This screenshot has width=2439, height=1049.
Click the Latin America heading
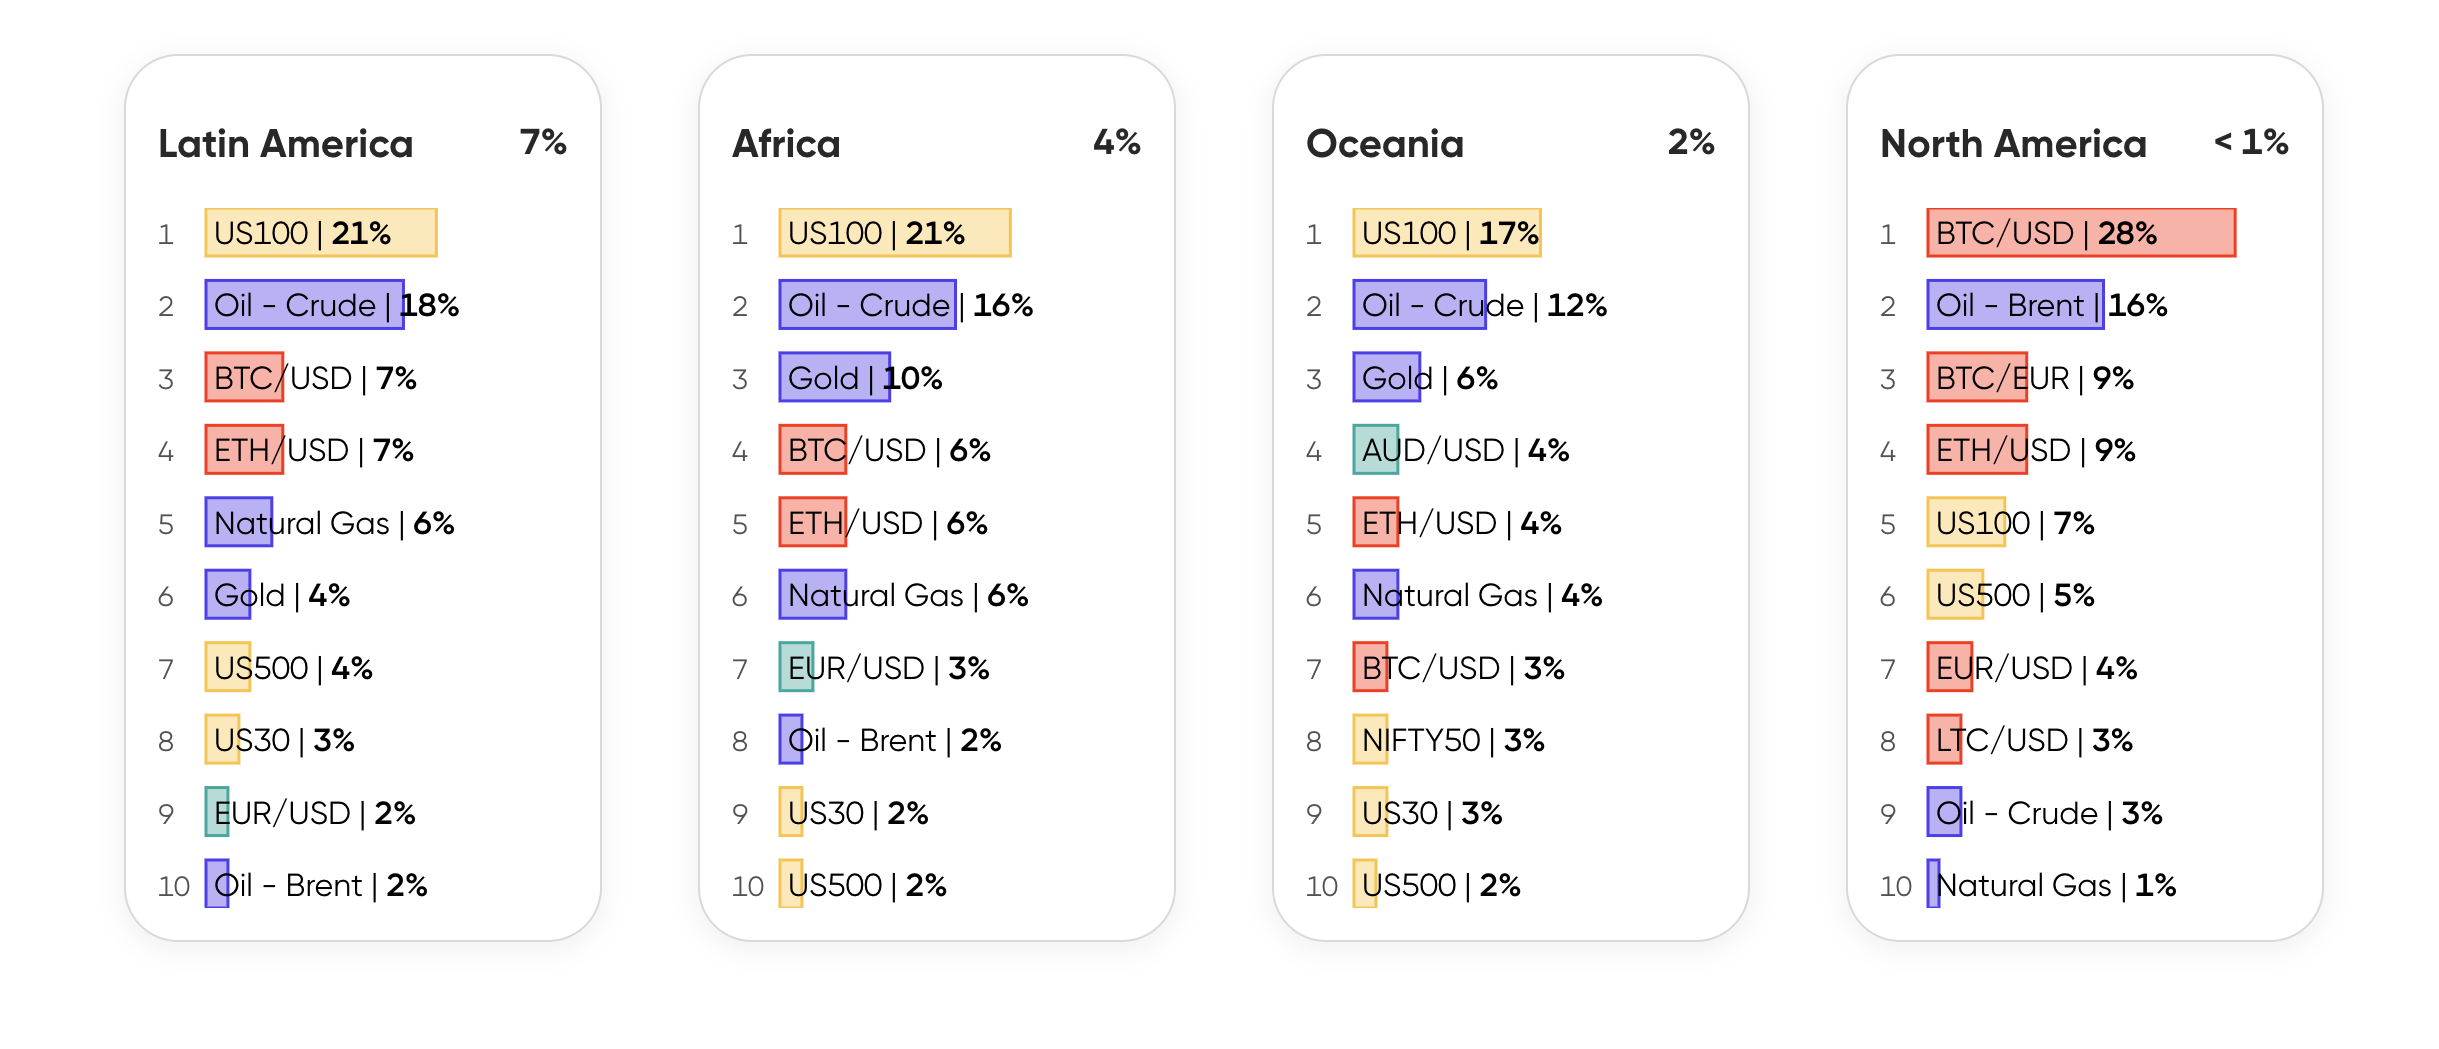[x=285, y=144]
